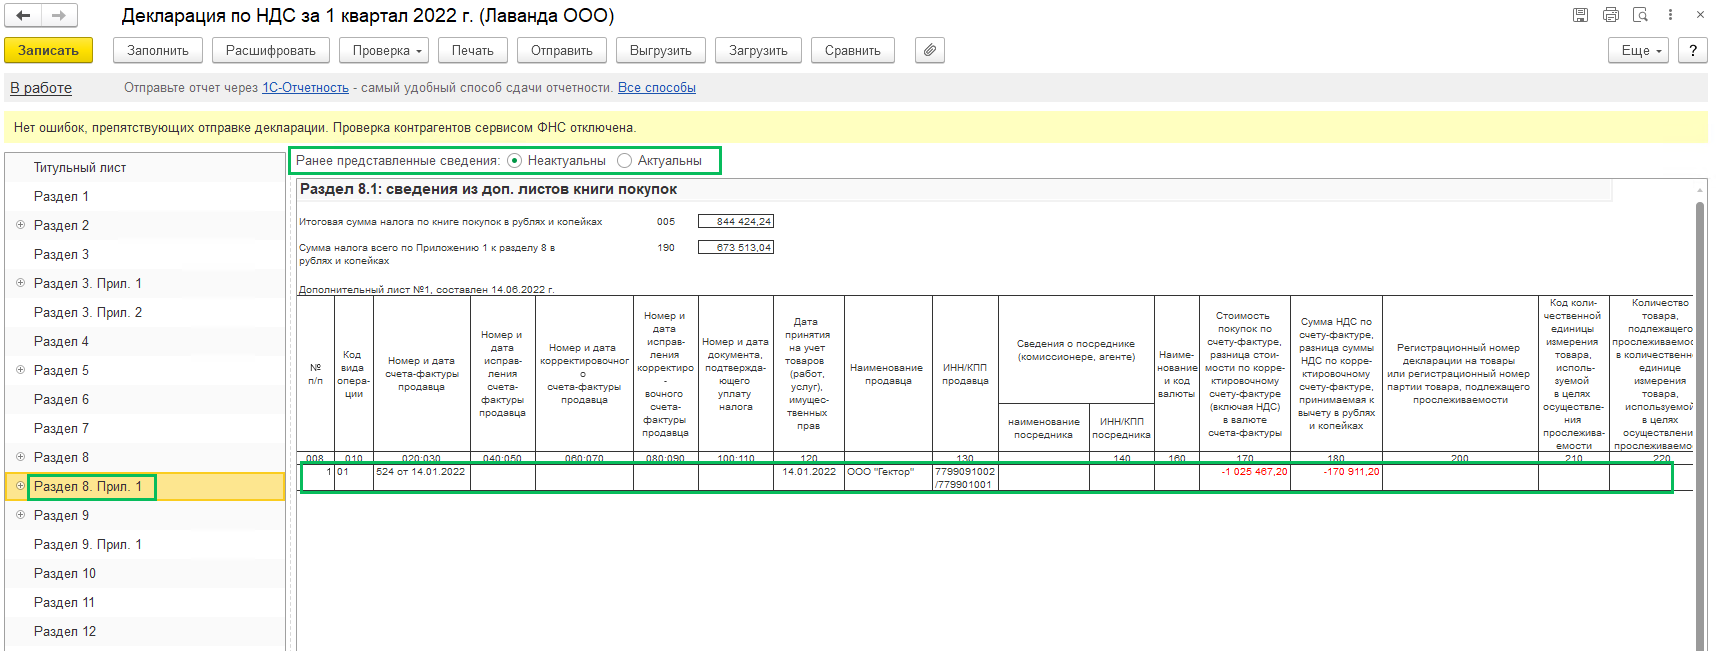Click the back navigation arrow

point(23,15)
